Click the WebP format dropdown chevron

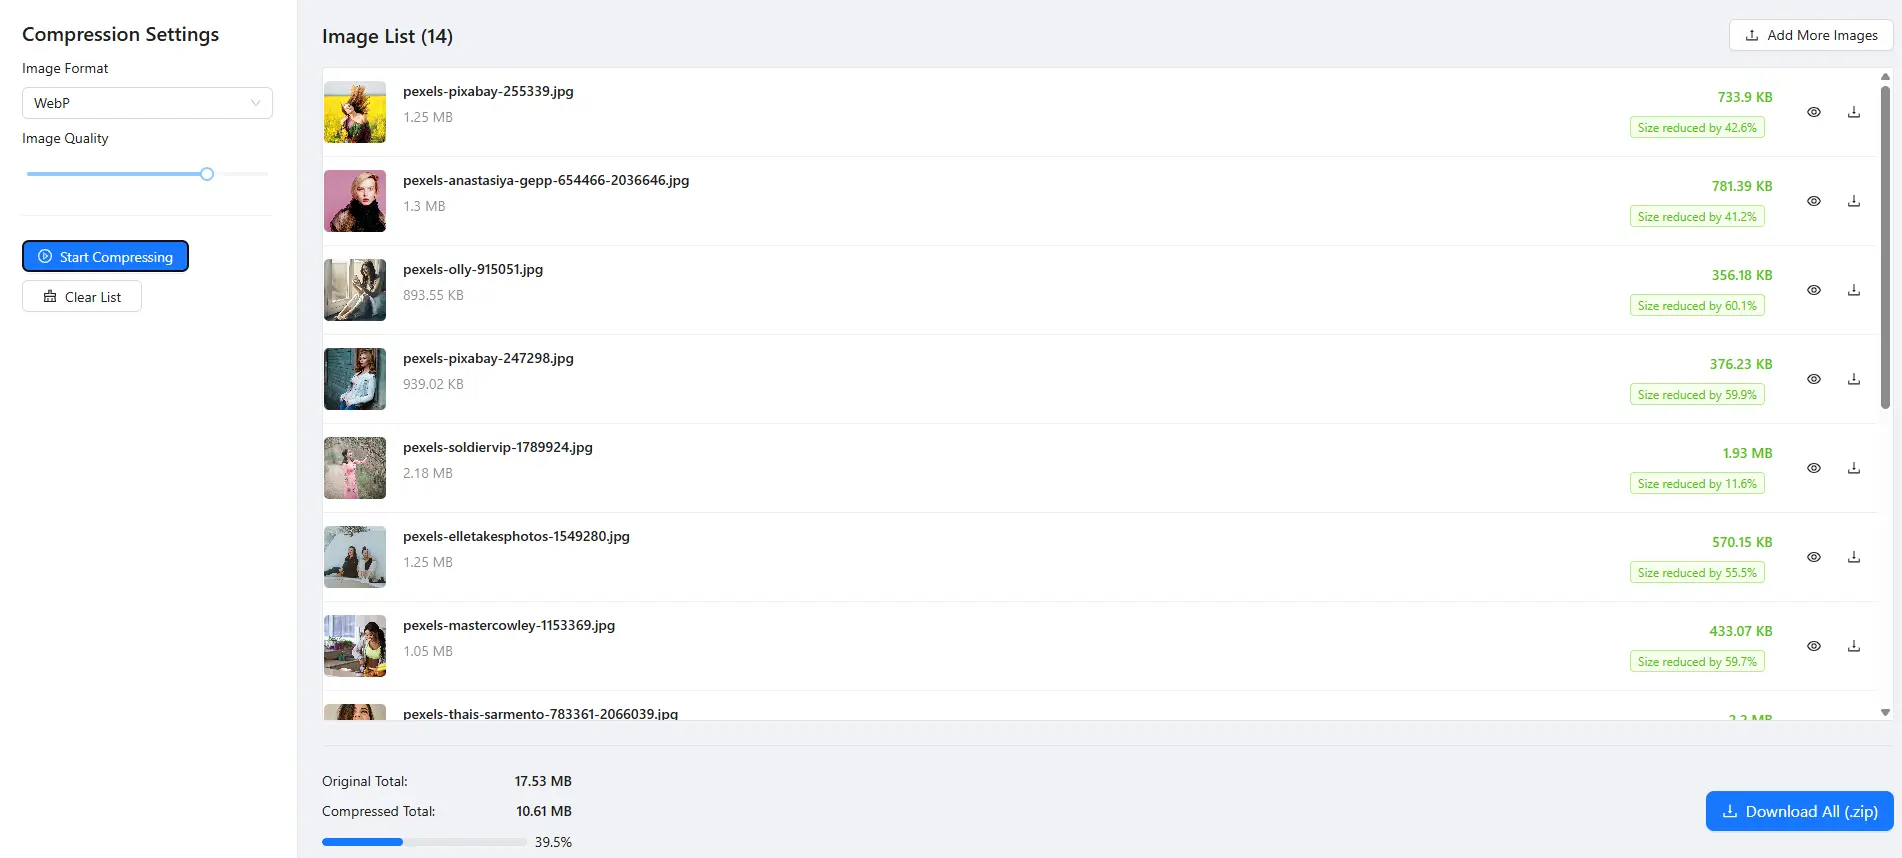256,103
